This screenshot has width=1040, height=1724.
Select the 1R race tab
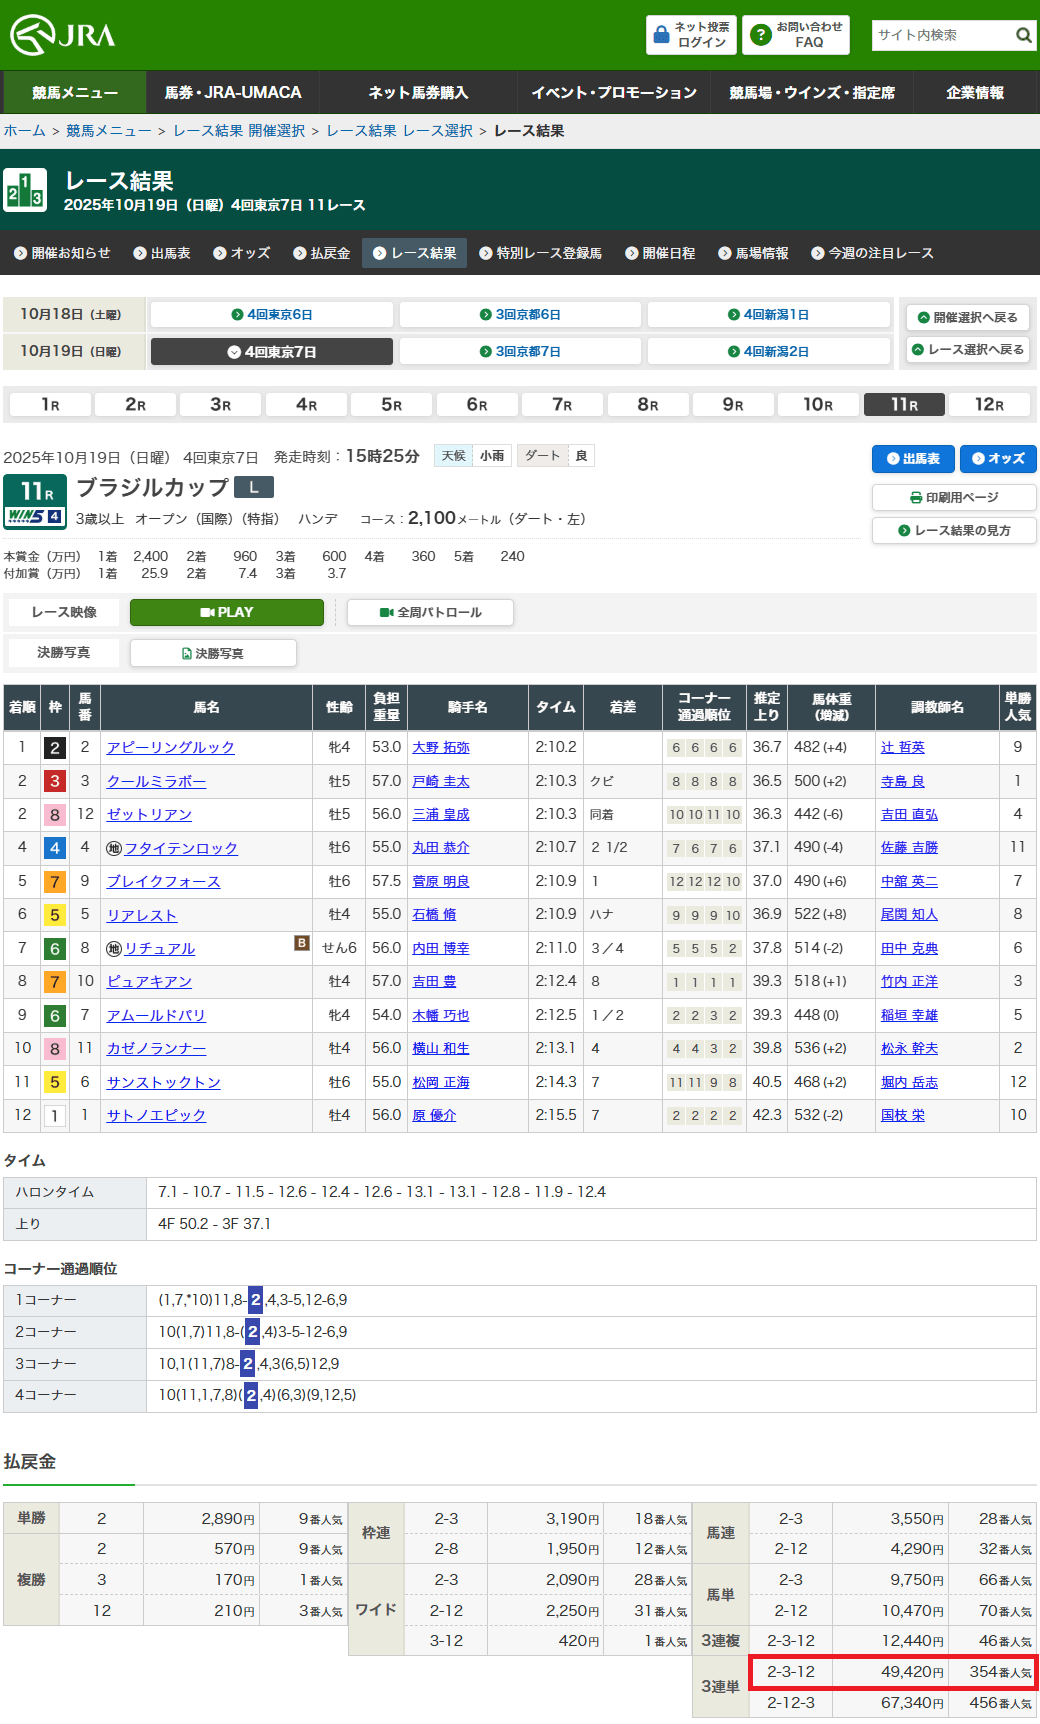point(50,405)
